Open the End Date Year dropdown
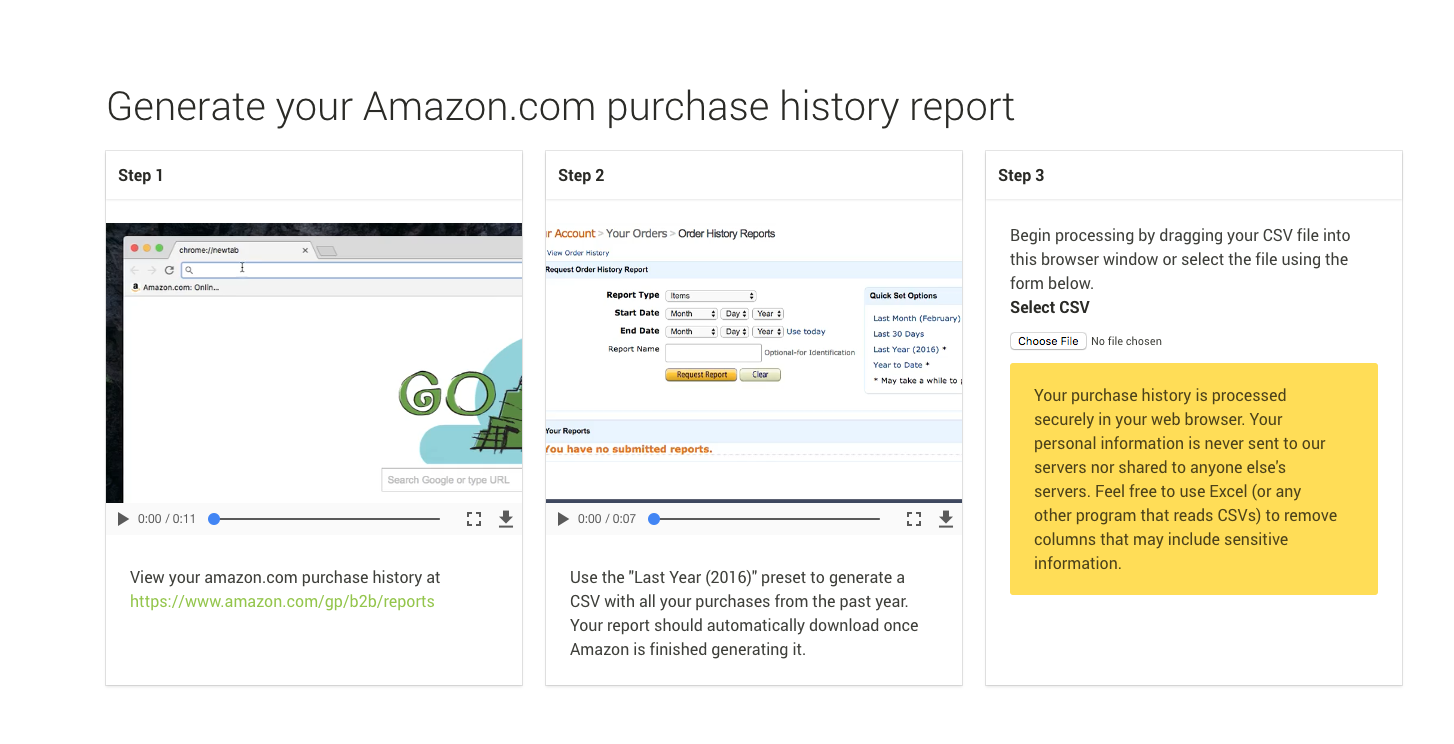Viewport: 1454px width, 744px height. pos(767,331)
